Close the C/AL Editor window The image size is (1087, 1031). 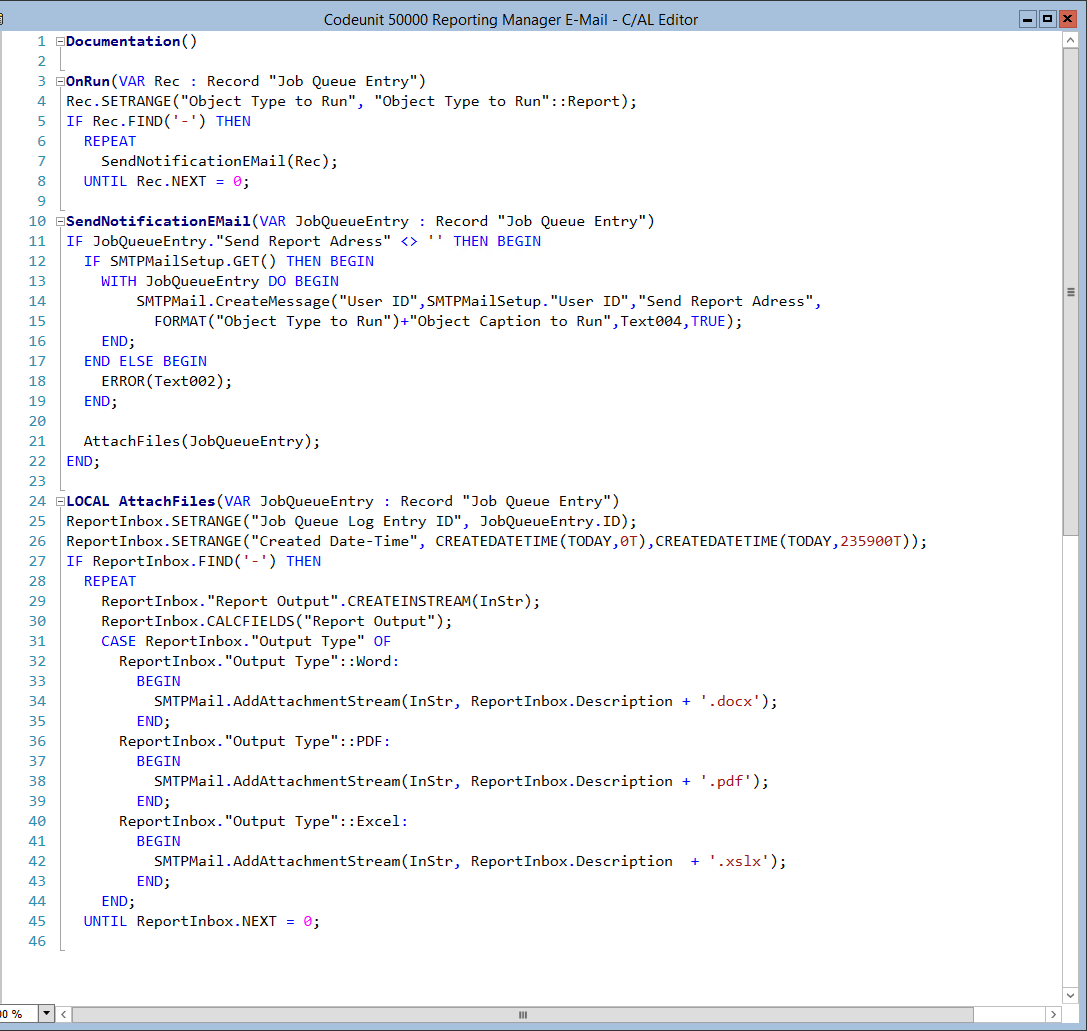(x=1069, y=18)
